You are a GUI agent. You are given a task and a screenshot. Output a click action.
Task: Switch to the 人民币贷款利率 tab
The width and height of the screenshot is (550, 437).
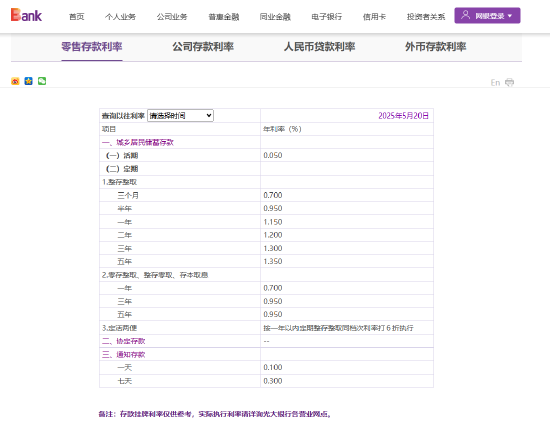pyautogui.click(x=320, y=47)
